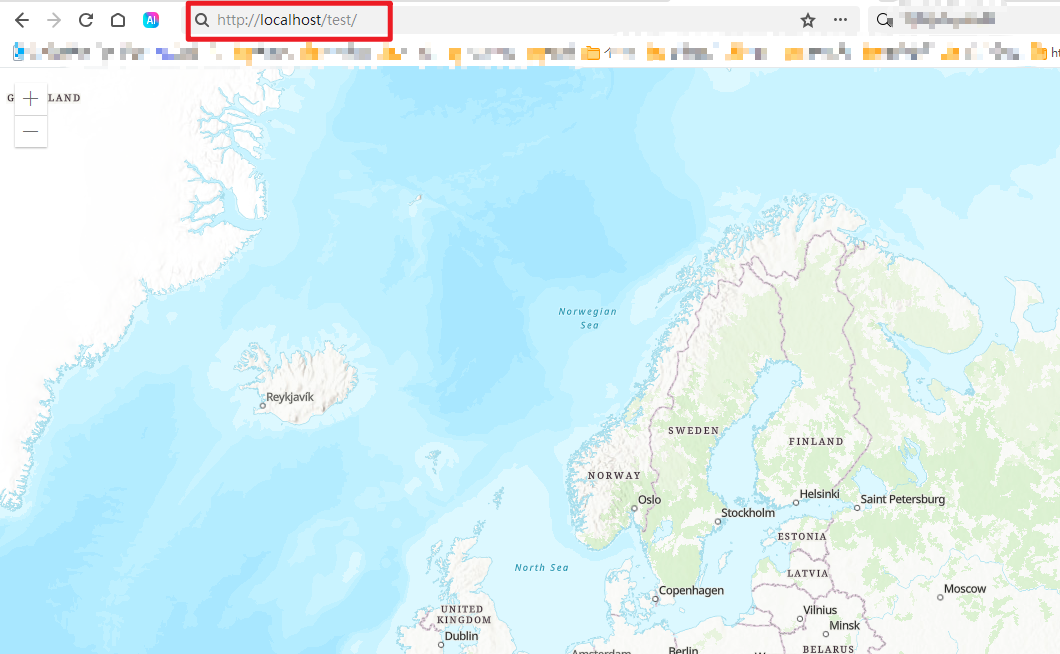
Task: Click the search icon in address bar
Action: coord(202,20)
